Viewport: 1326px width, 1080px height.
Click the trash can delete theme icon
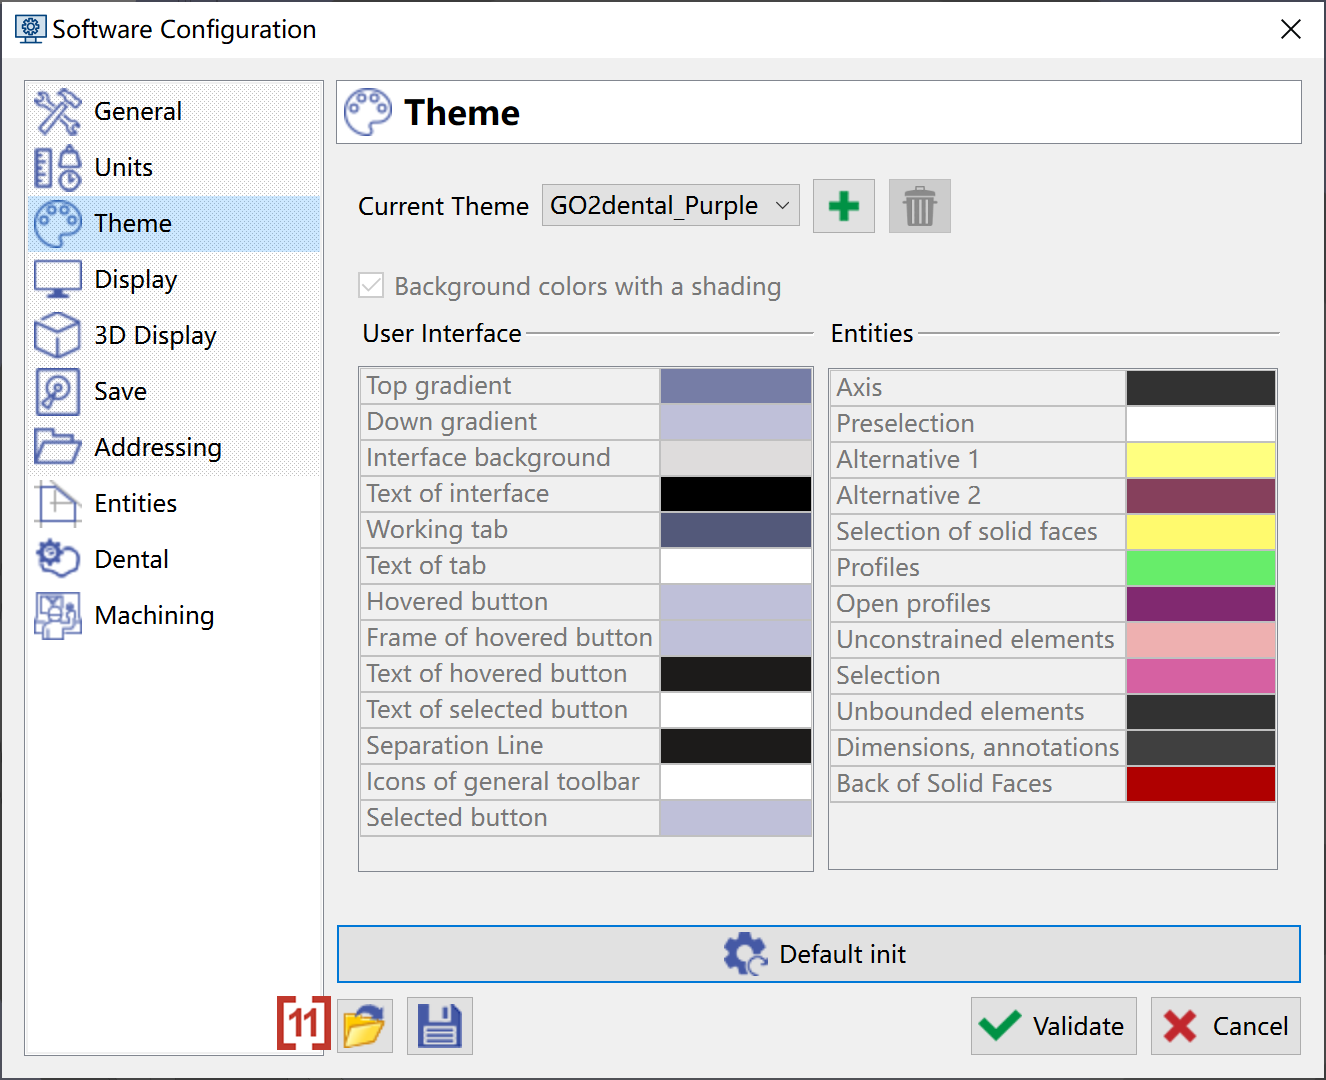point(919,206)
